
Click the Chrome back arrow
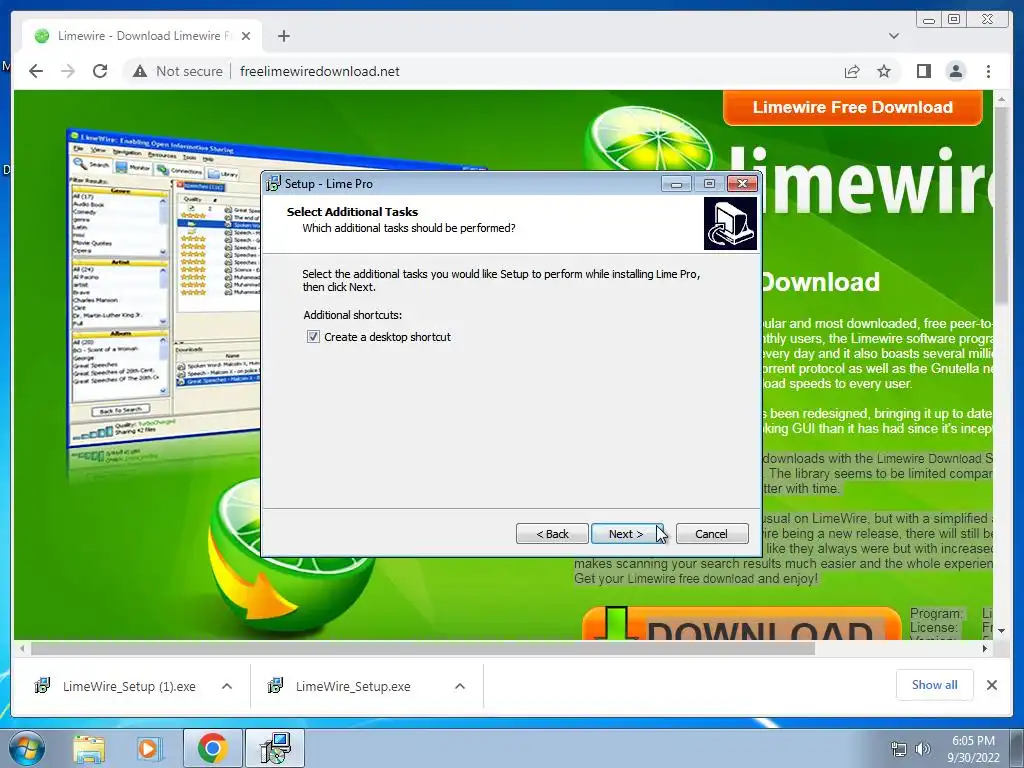click(36, 71)
